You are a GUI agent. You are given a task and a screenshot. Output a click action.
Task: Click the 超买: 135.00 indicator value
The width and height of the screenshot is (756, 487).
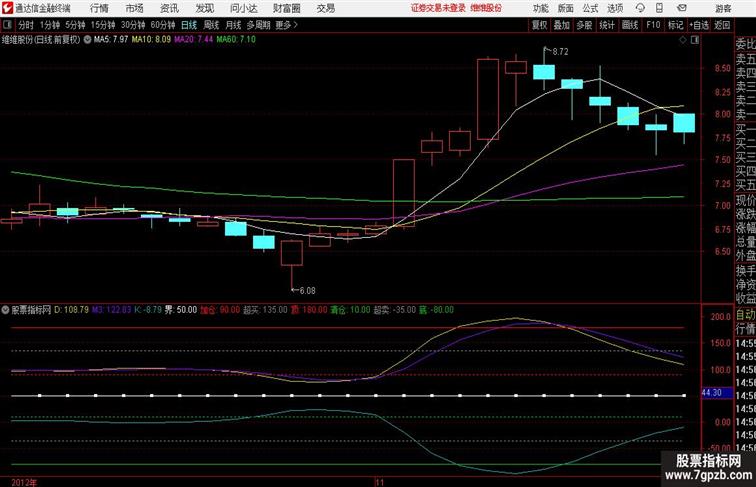265,310
